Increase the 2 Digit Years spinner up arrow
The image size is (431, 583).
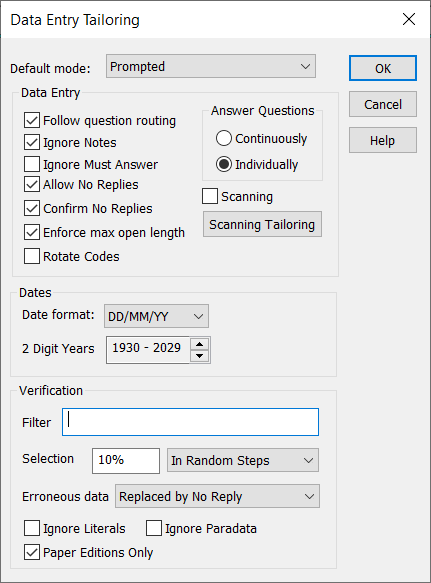coord(200,344)
